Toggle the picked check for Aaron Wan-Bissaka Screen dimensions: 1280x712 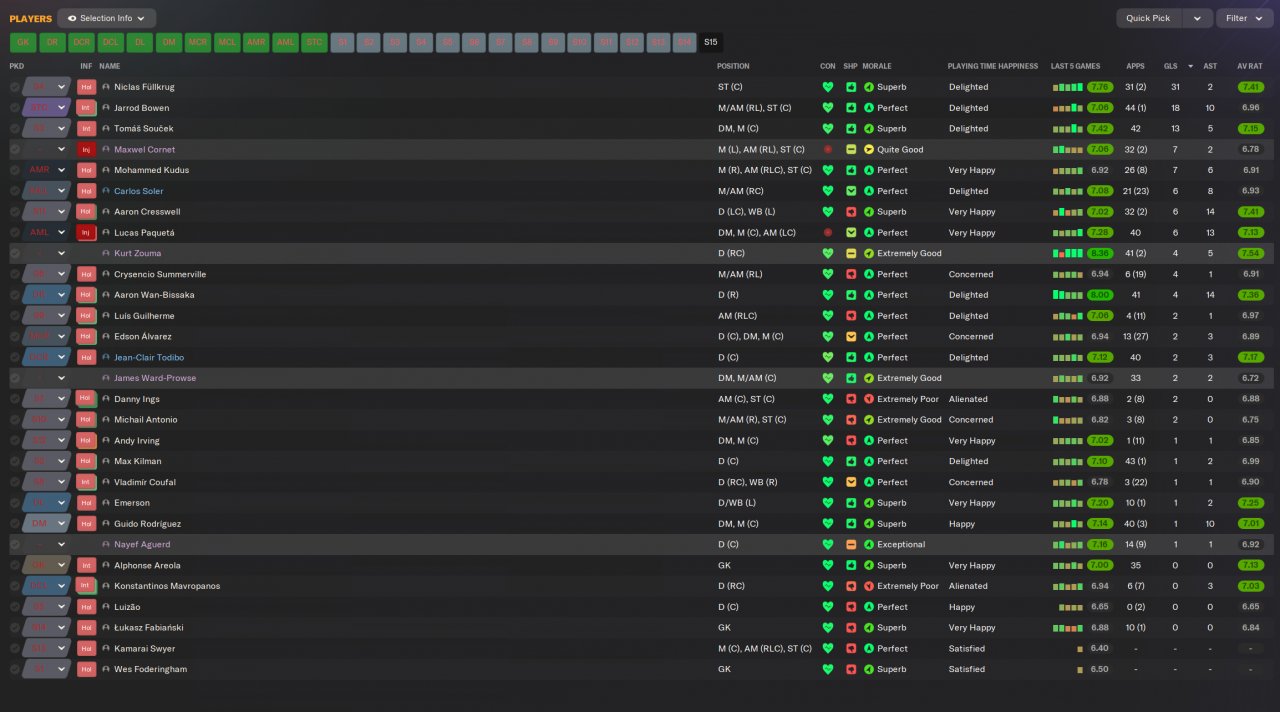click(x=15, y=295)
